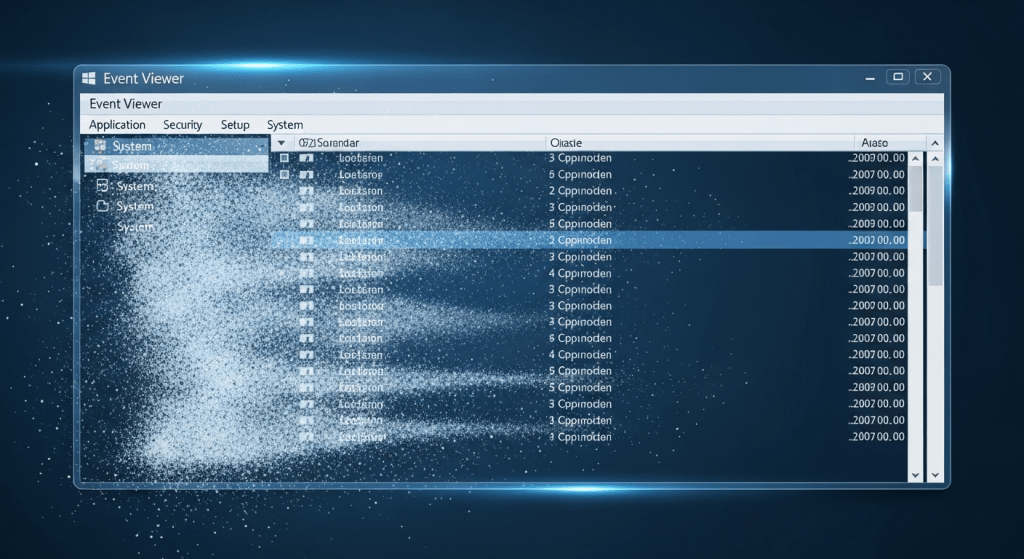
Task: Tick the checkbox on the second event row
Action: [284, 174]
